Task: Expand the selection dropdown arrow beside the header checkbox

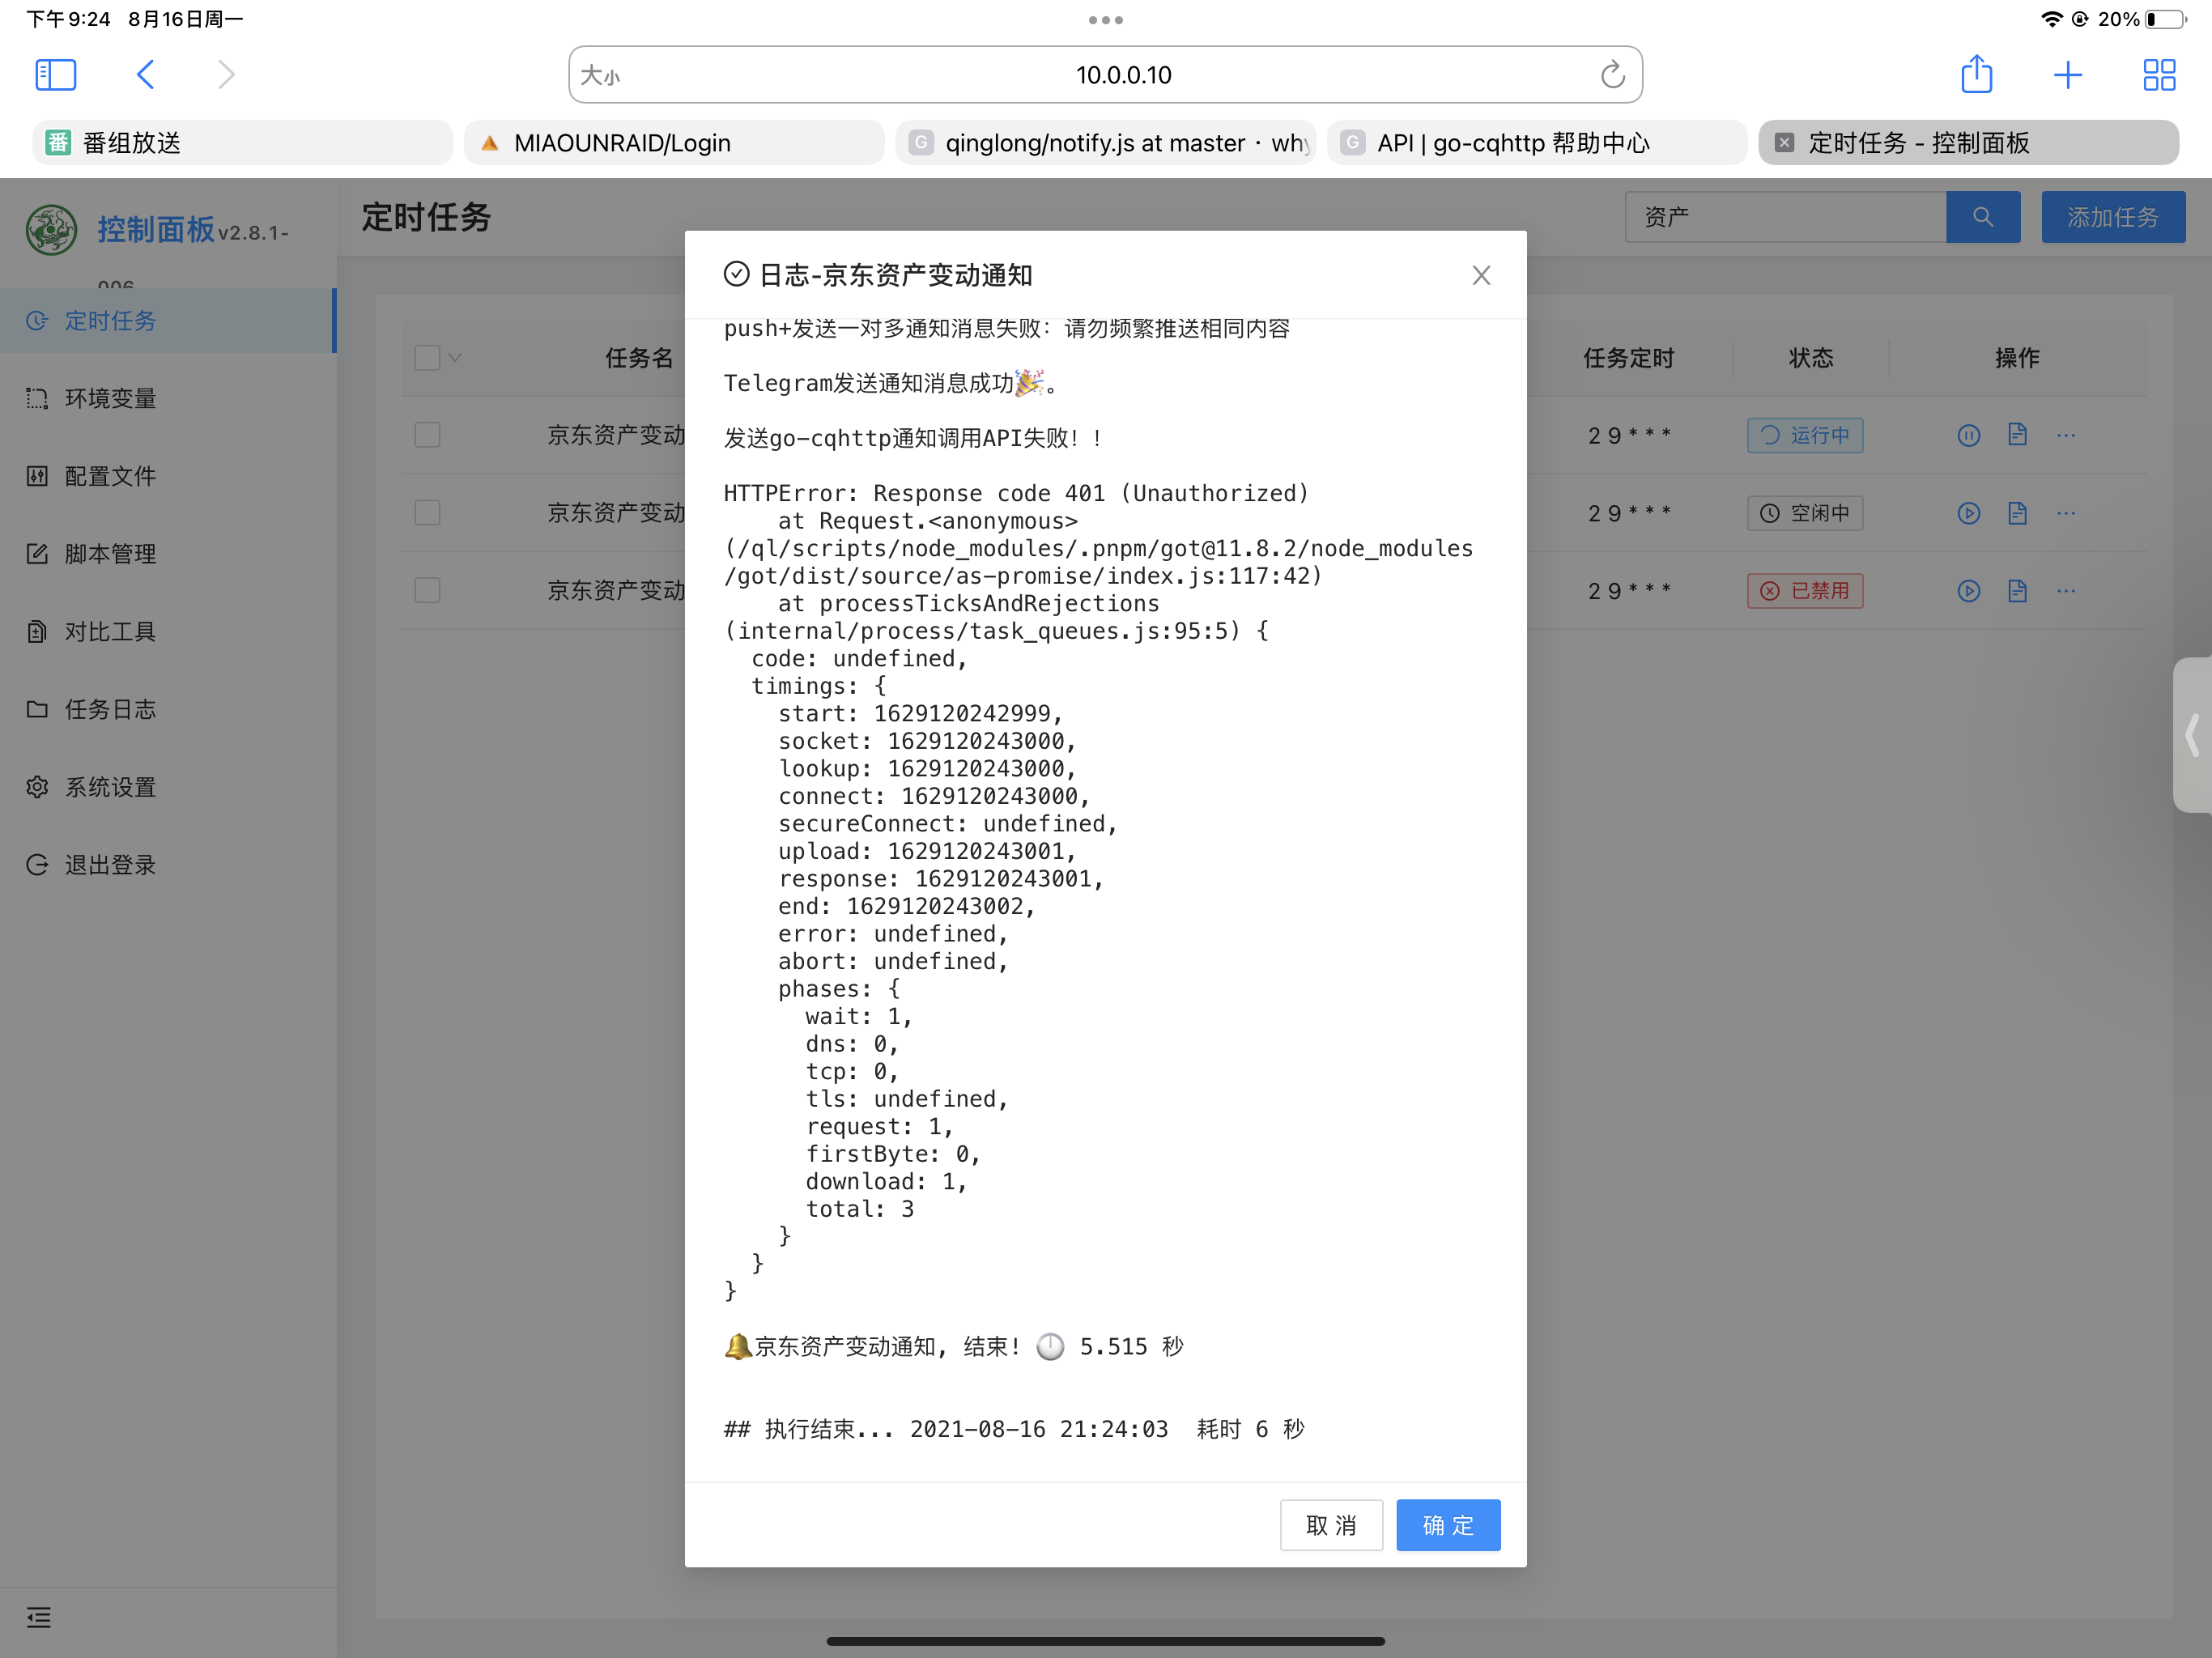Action: [x=455, y=357]
